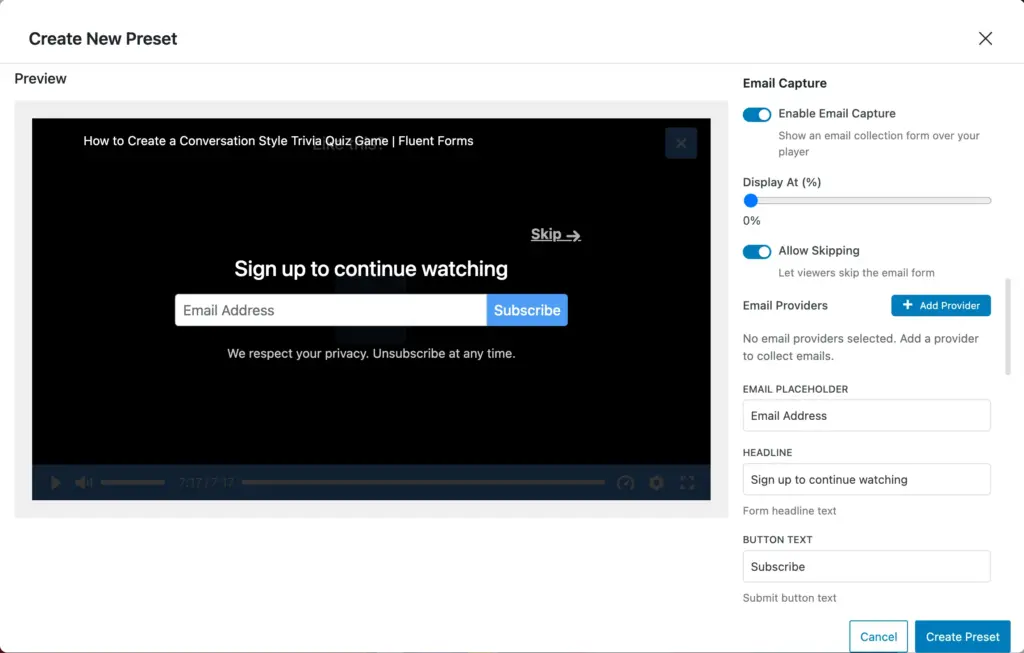The image size is (1024, 653).
Task: Click the Subscribe button in the preview
Action: click(527, 310)
